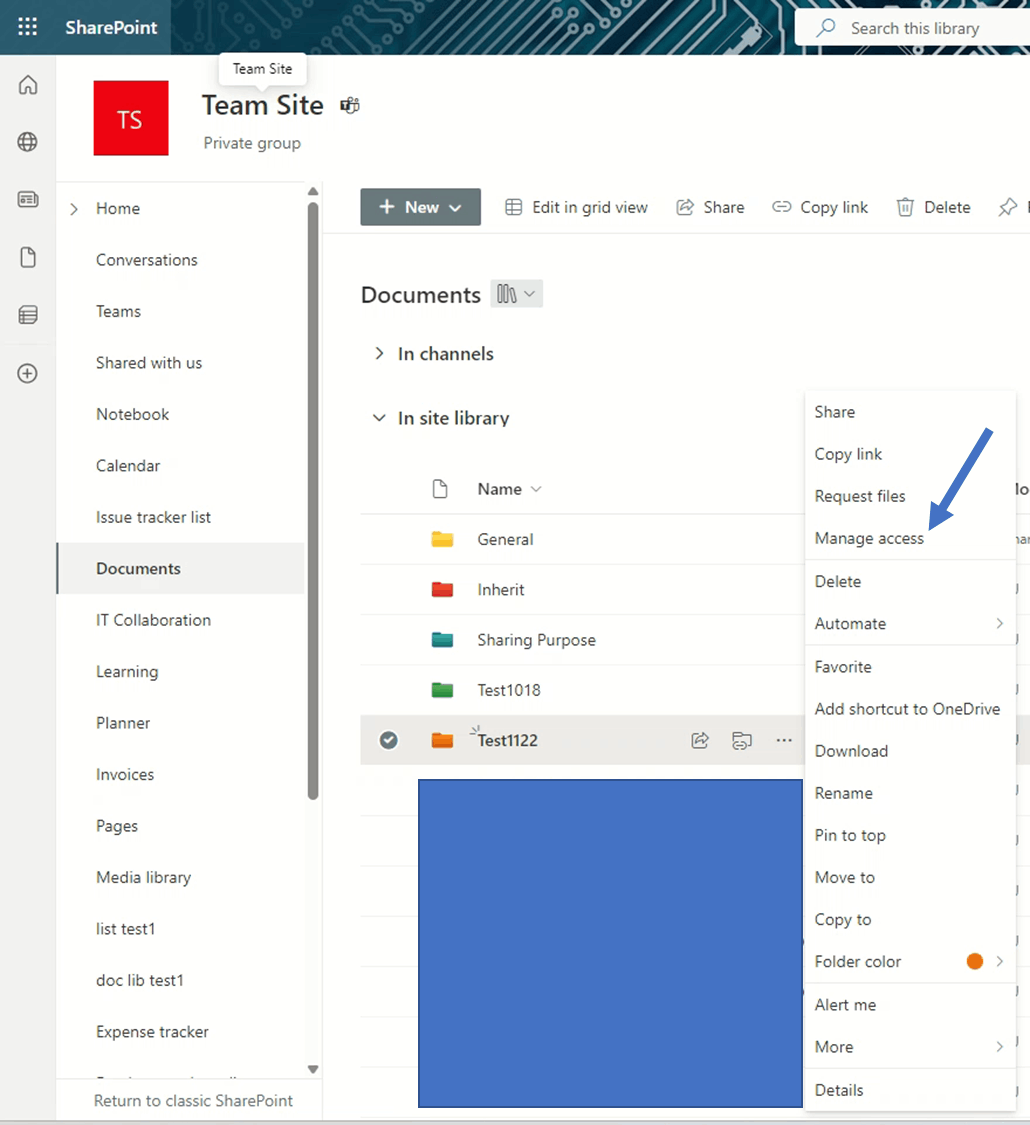Open the app launcher waffle icon
This screenshot has width=1030, height=1125.
click(27, 27)
